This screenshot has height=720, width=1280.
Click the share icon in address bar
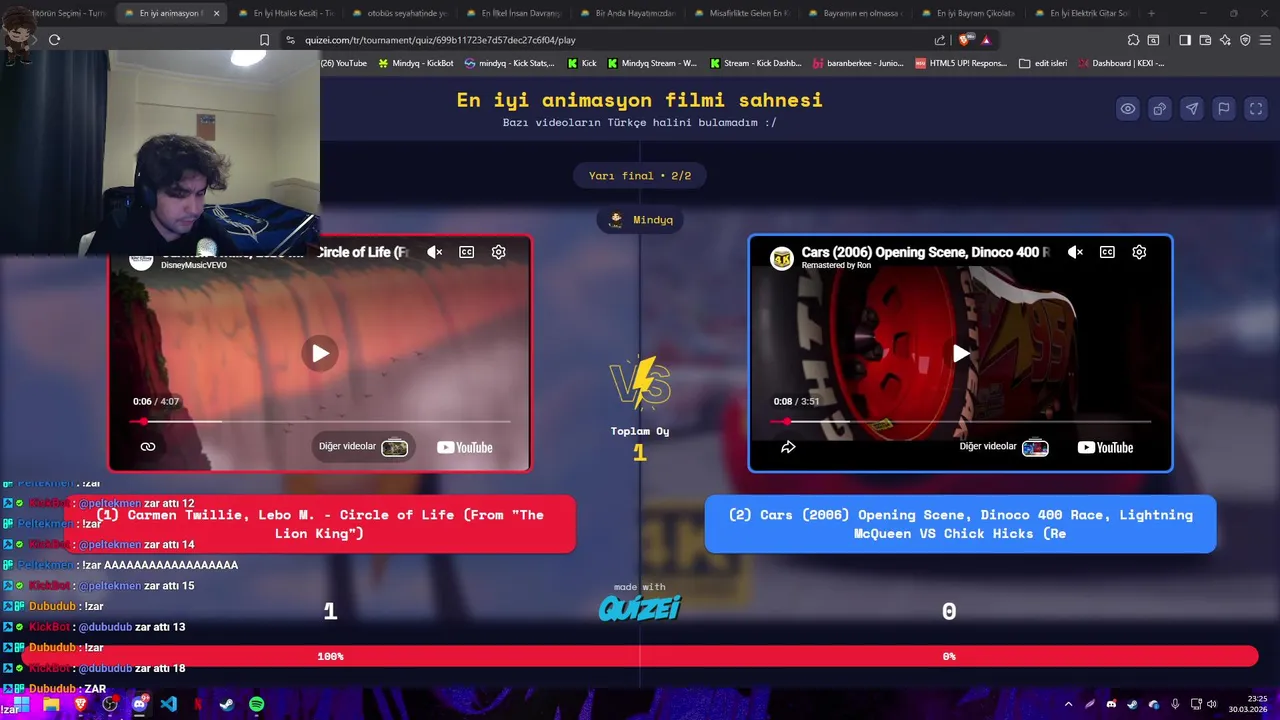coord(940,40)
